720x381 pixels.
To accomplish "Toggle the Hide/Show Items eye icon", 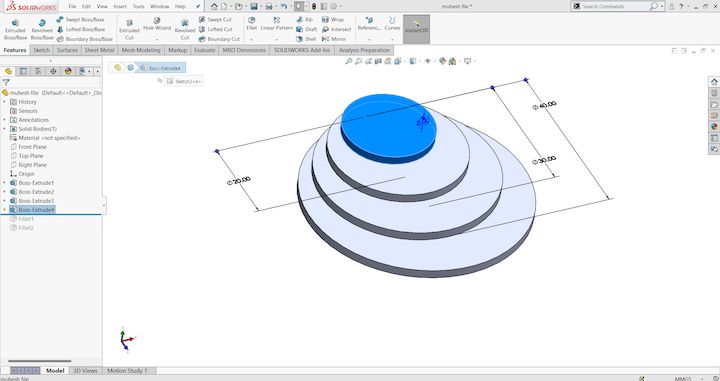I will tap(428, 61).
